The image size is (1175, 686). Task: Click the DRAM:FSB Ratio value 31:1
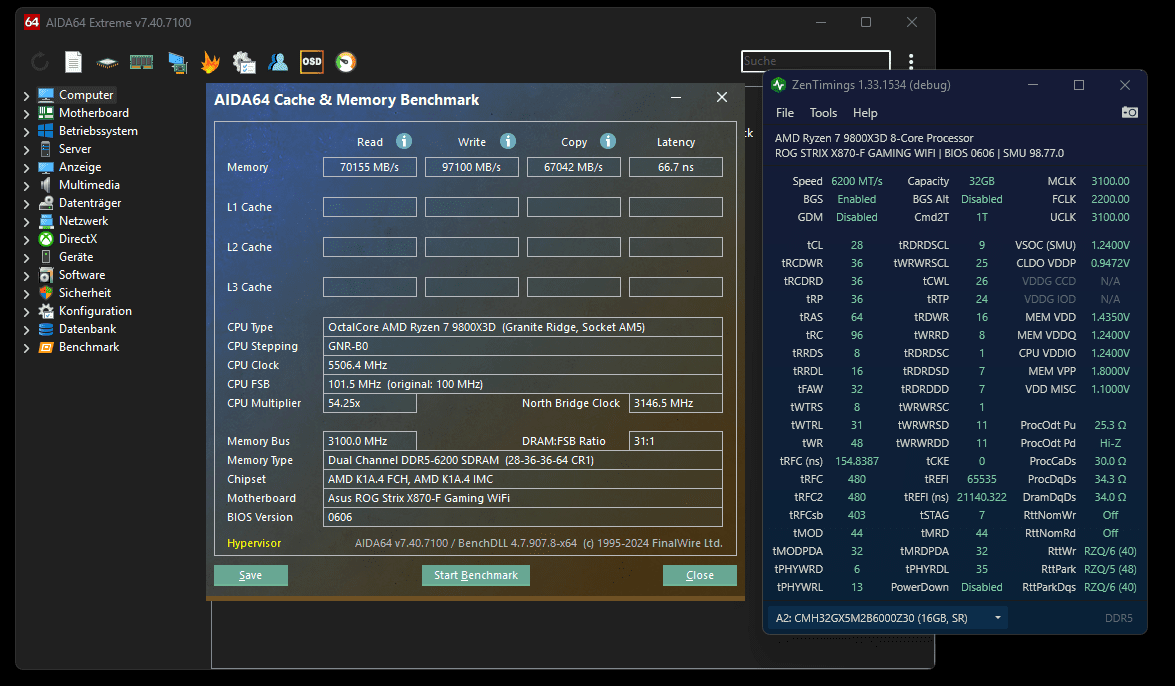tap(676, 441)
